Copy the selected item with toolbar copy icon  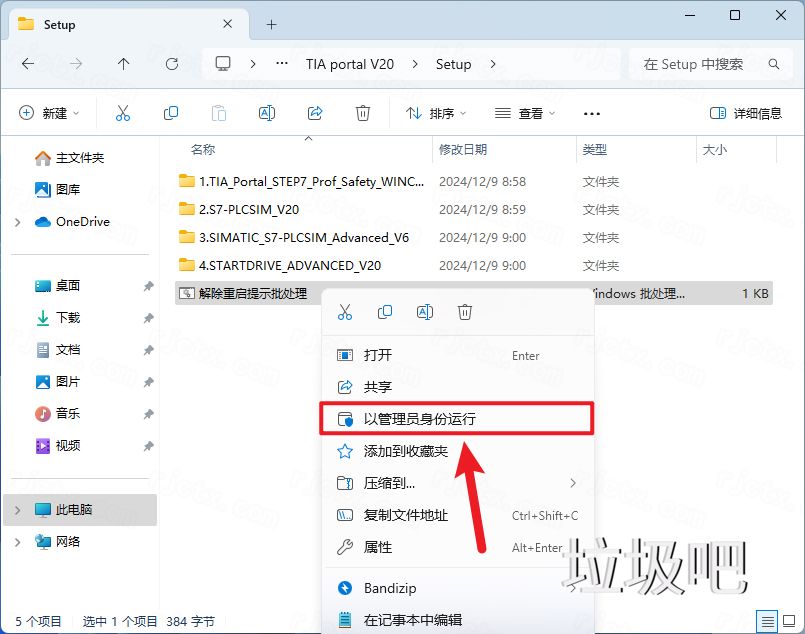(171, 113)
